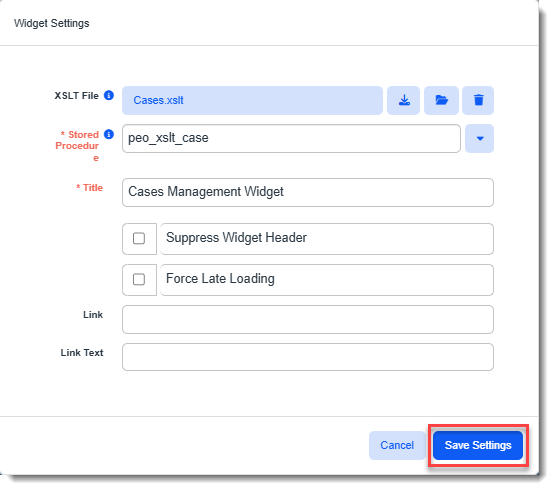Open the Stored Procedure dropdown arrow
The width and height of the screenshot is (554, 490).
coord(479,138)
